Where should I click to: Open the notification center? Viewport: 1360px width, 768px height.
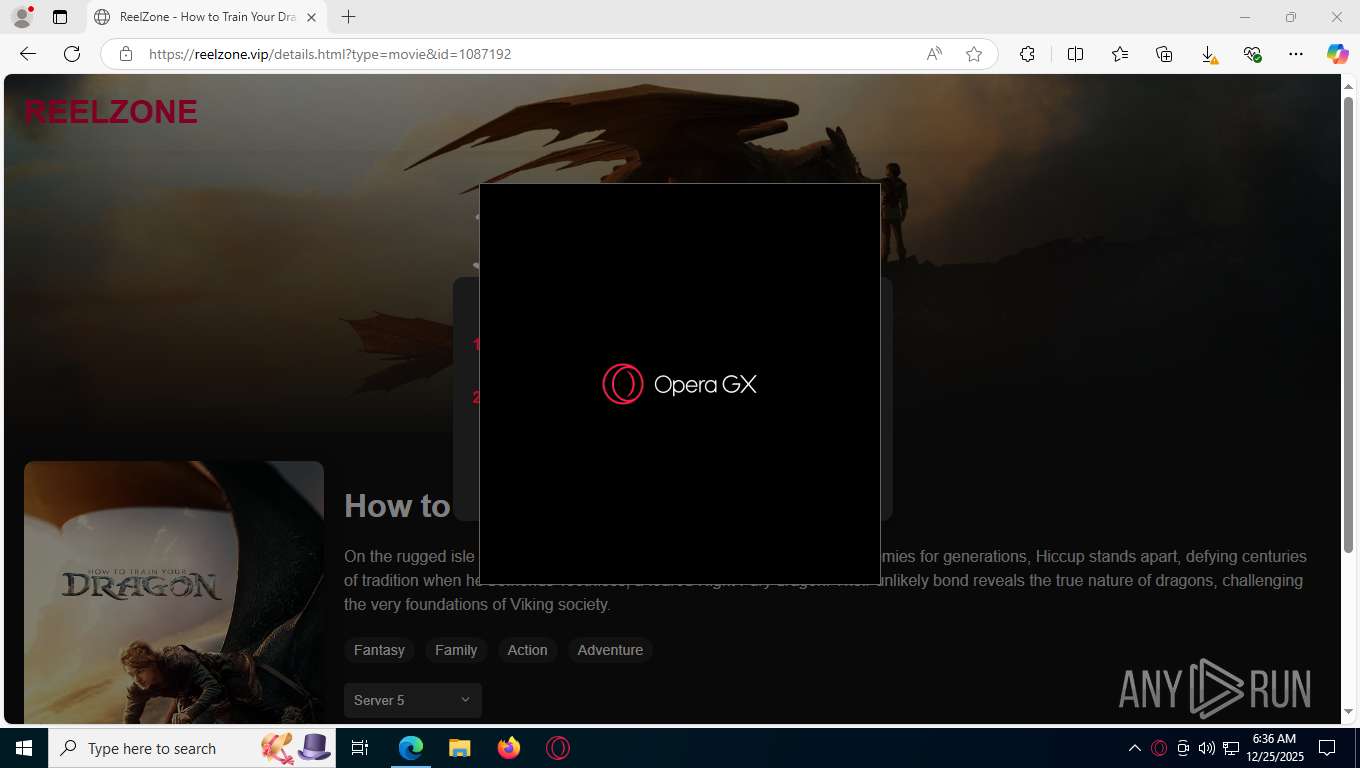click(x=1327, y=748)
